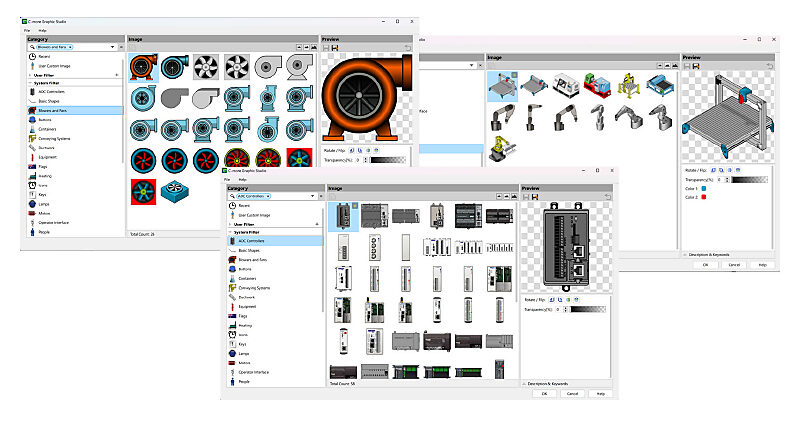Expand category dropdown arrow in robot images window
800x427 pixels.
(x=472, y=65)
